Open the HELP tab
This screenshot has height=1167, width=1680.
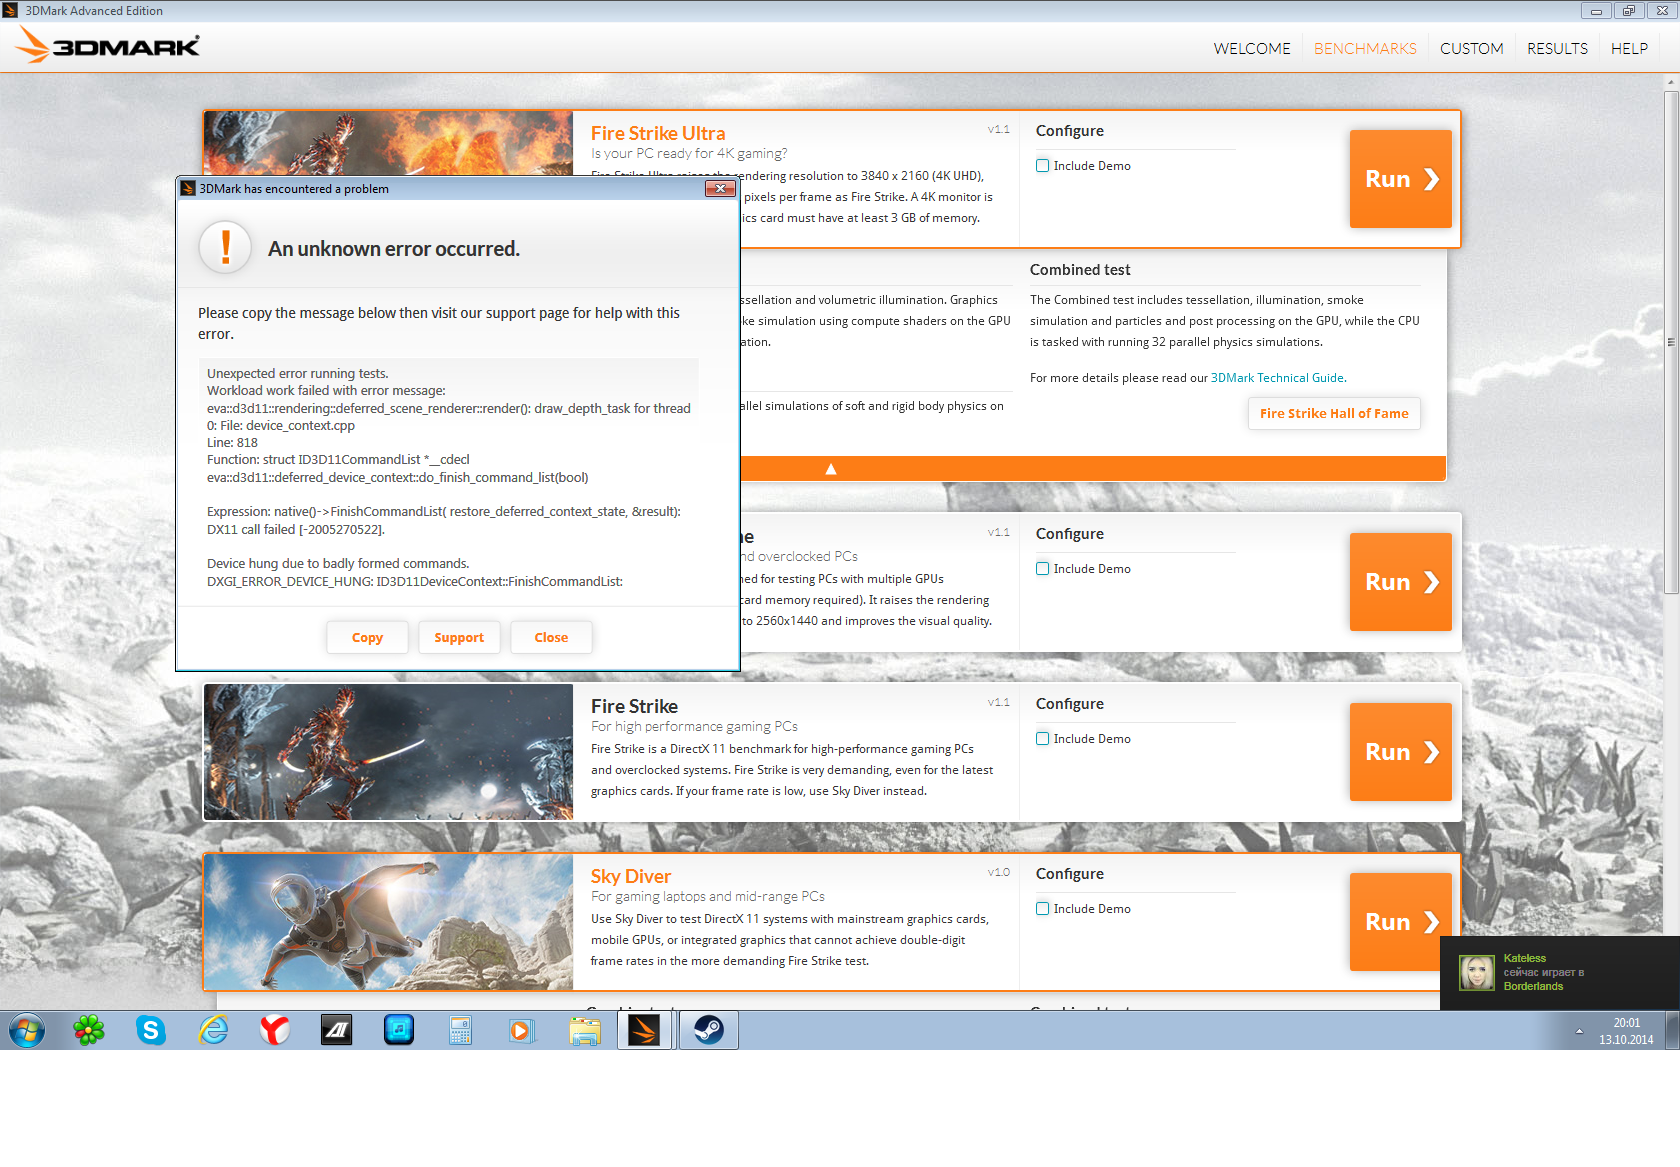pyautogui.click(x=1629, y=48)
